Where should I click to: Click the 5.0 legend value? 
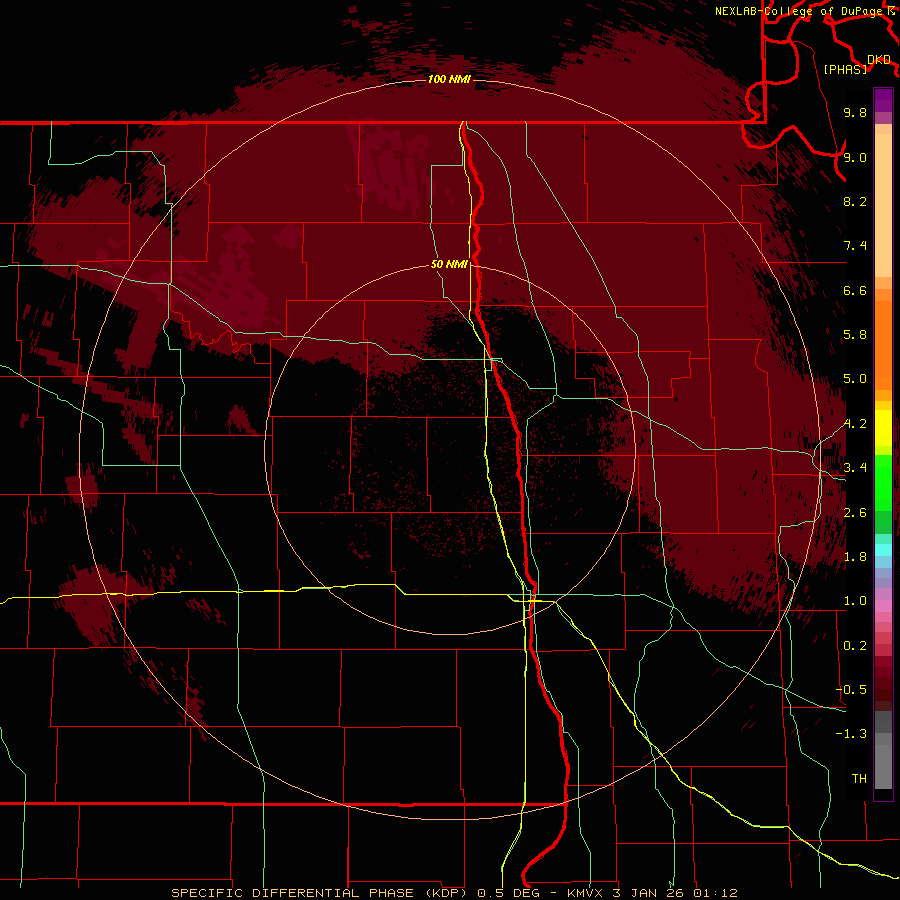[x=855, y=379]
